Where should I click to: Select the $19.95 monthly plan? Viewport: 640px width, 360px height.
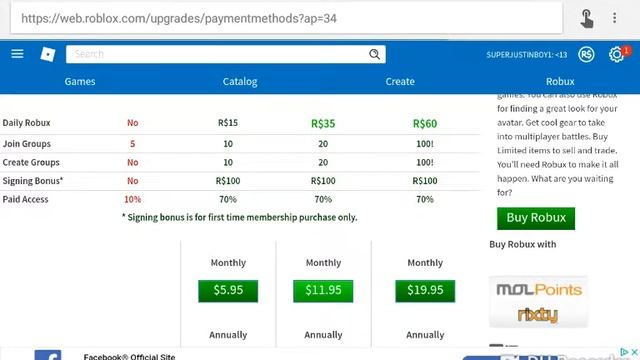click(x=425, y=291)
